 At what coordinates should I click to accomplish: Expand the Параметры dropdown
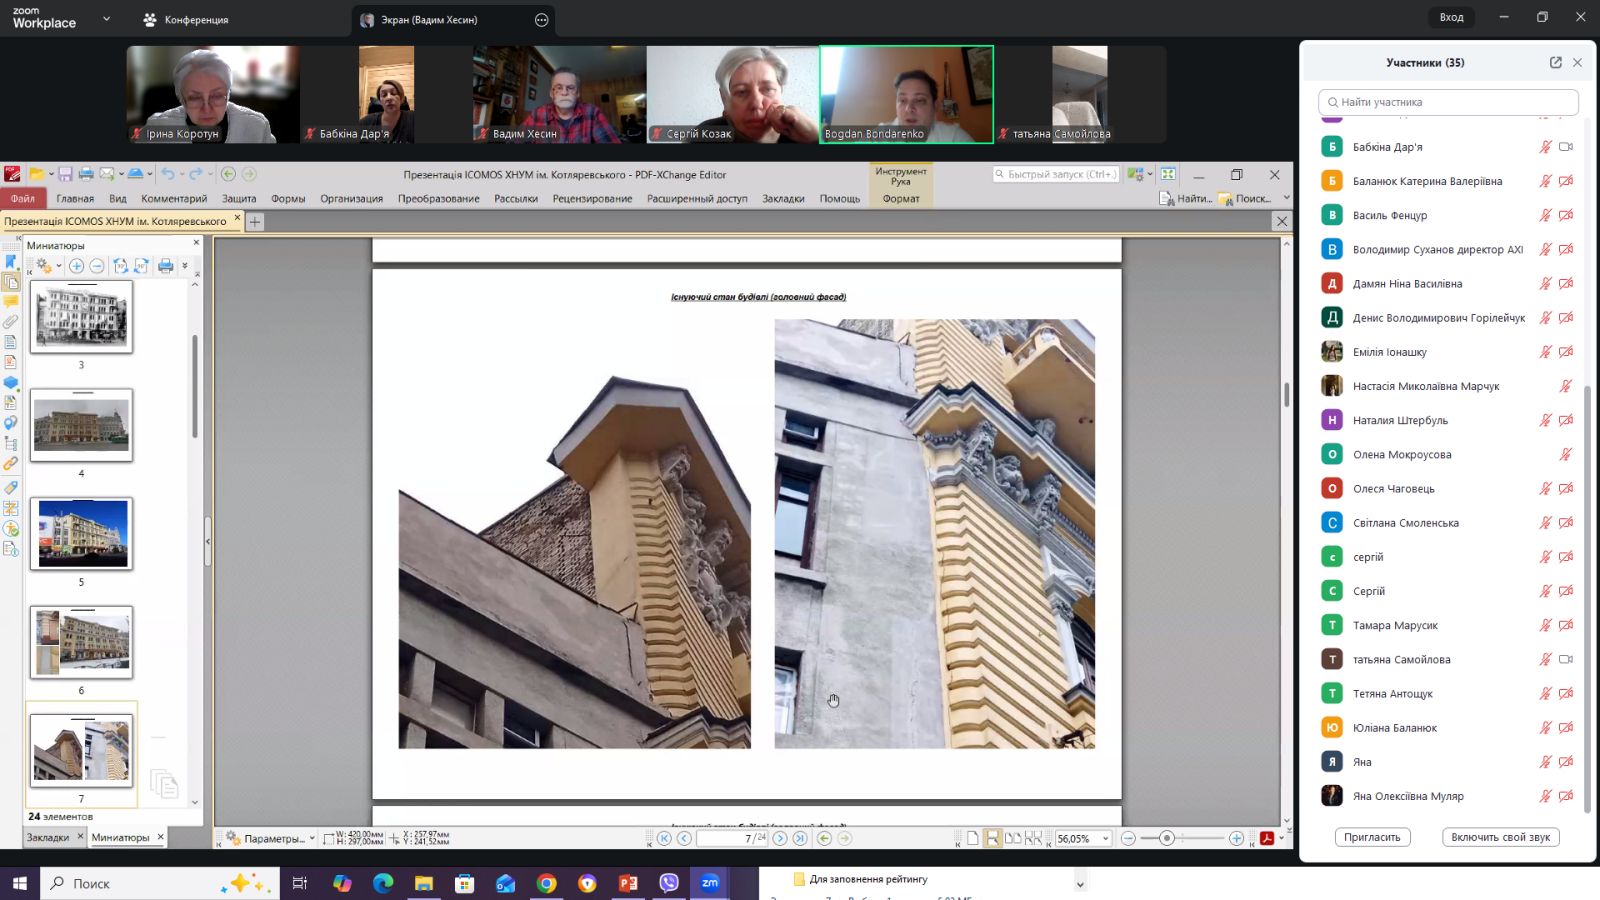(x=312, y=838)
